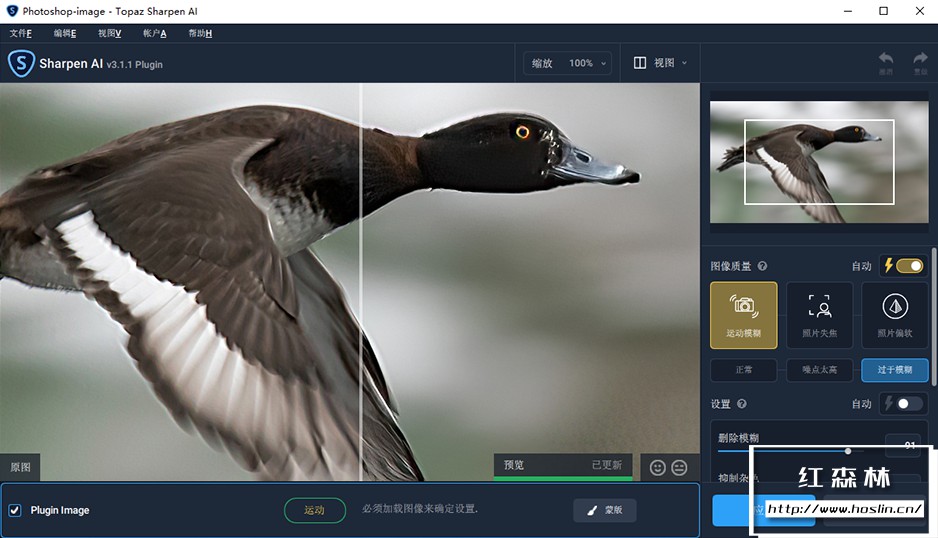Uncheck the Plugin Image checkbox
This screenshot has height=538, width=938.
coord(15,510)
